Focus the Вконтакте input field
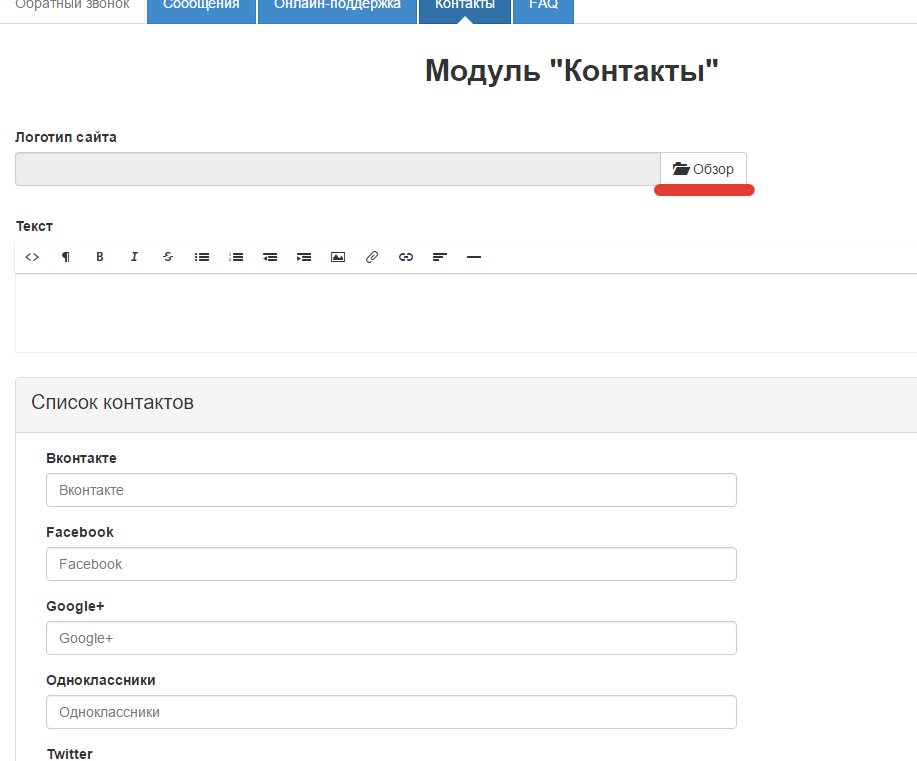This screenshot has width=917, height=761. tap(391, 490)
